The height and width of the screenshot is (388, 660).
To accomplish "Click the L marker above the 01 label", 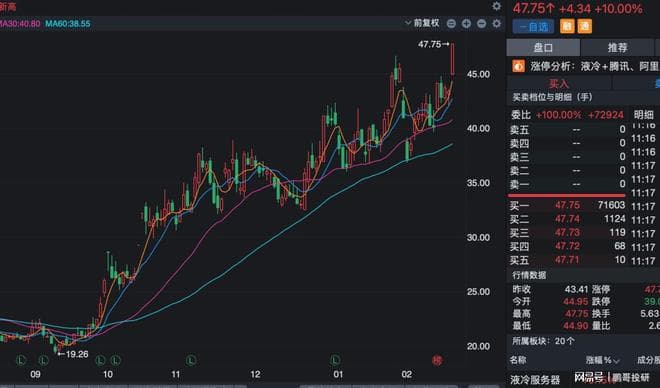I will tap(335, 360).
